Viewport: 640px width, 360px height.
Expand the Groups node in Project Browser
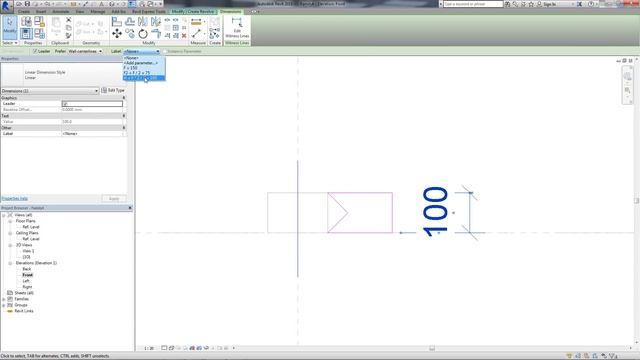4,305
